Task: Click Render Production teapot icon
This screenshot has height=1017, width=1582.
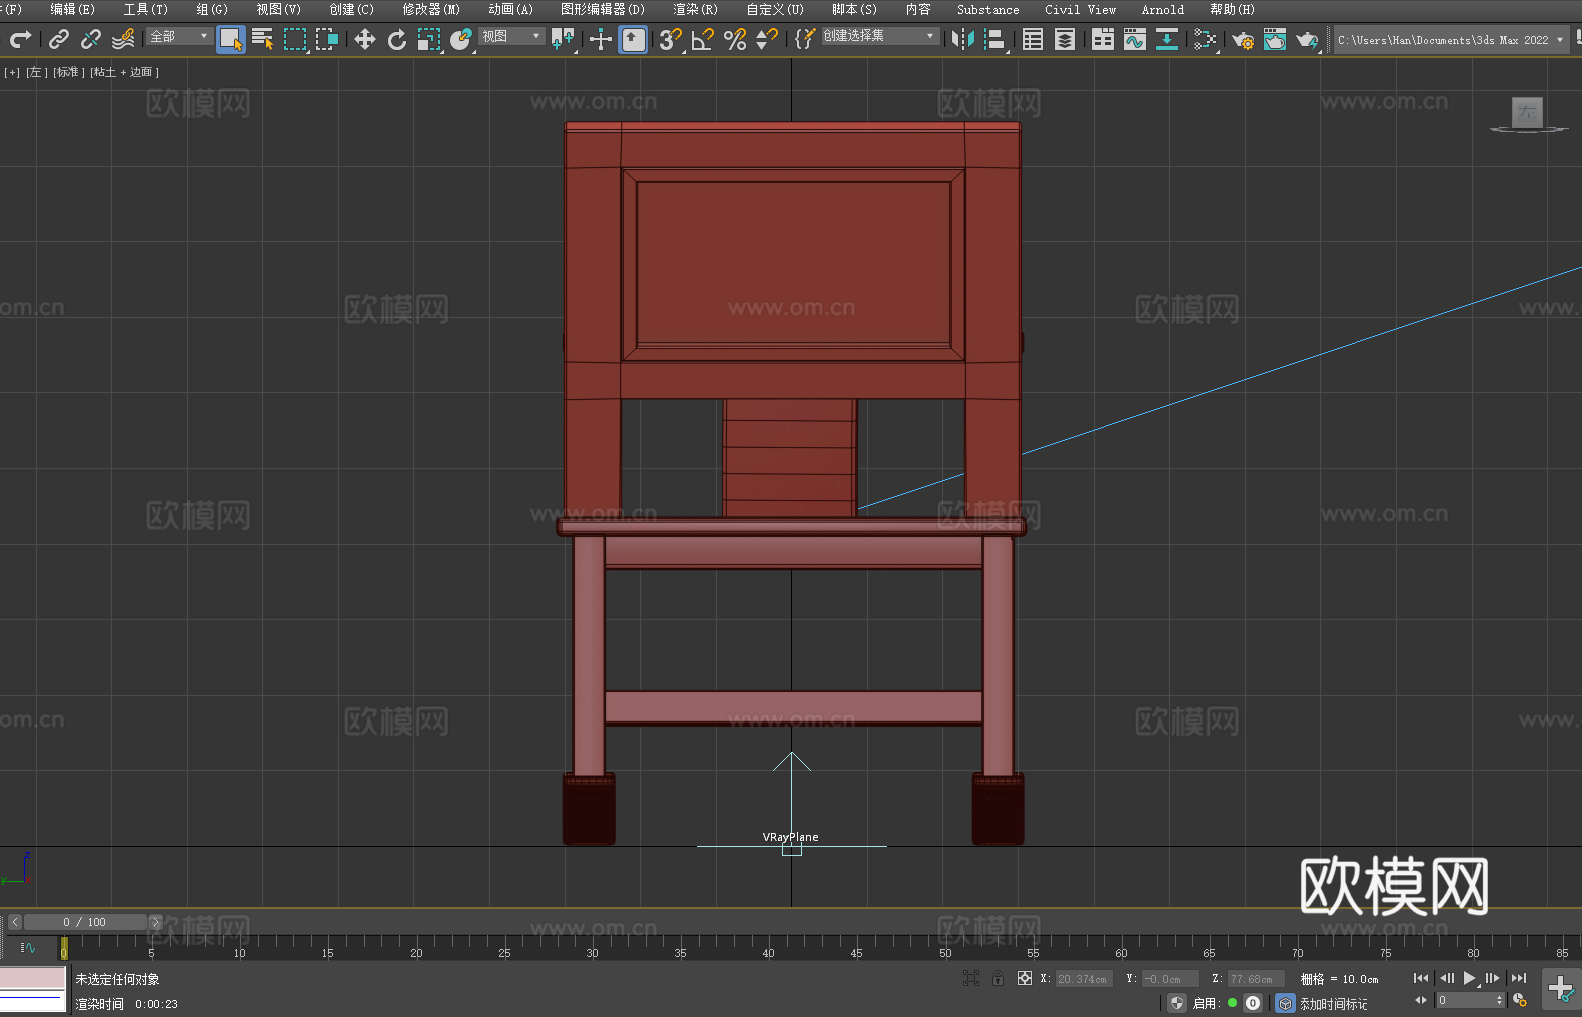Action: click(1307, 39)
